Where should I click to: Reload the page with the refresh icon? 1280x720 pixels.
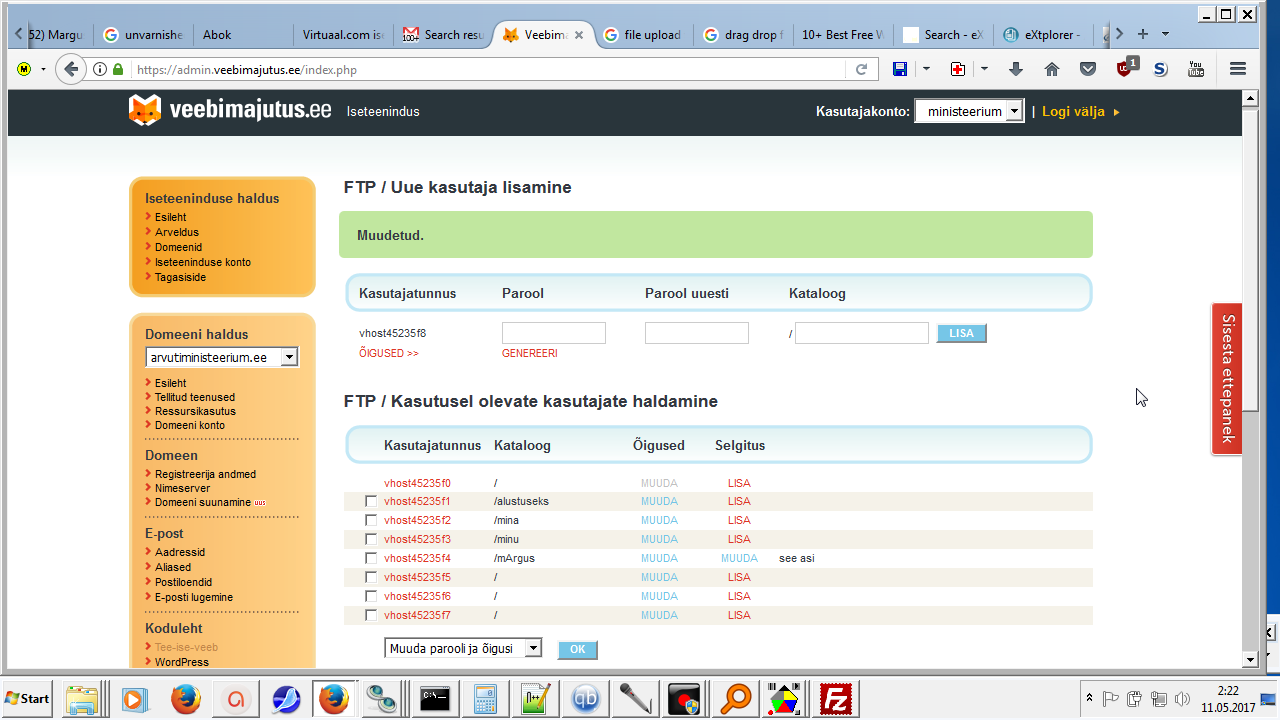click(x=860, y=70)
